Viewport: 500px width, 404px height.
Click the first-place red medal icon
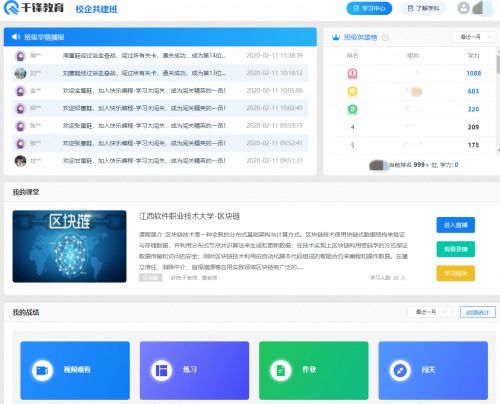click(x=352, y=74)
